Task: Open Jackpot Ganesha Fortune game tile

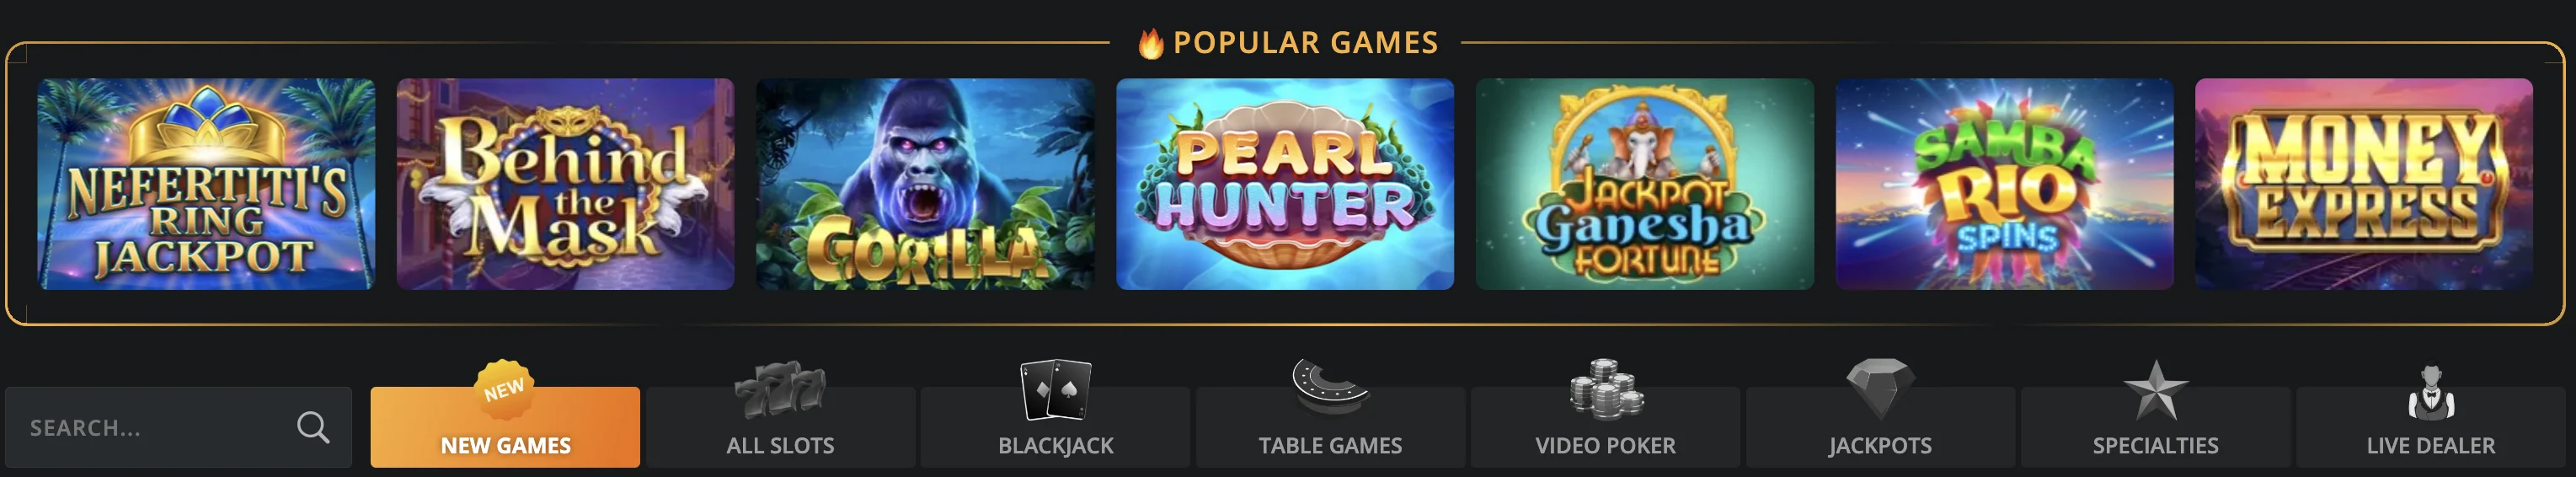Action: (x=1645, y=184)
